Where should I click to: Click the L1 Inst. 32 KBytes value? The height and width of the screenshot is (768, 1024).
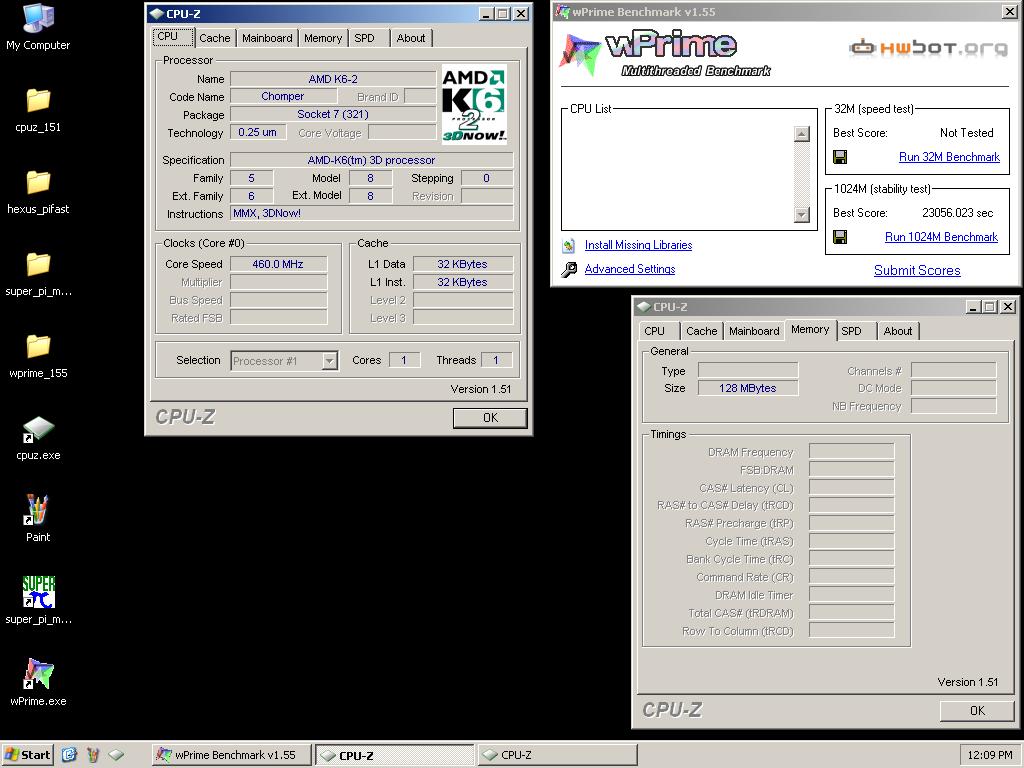click(x=462, y=282)
